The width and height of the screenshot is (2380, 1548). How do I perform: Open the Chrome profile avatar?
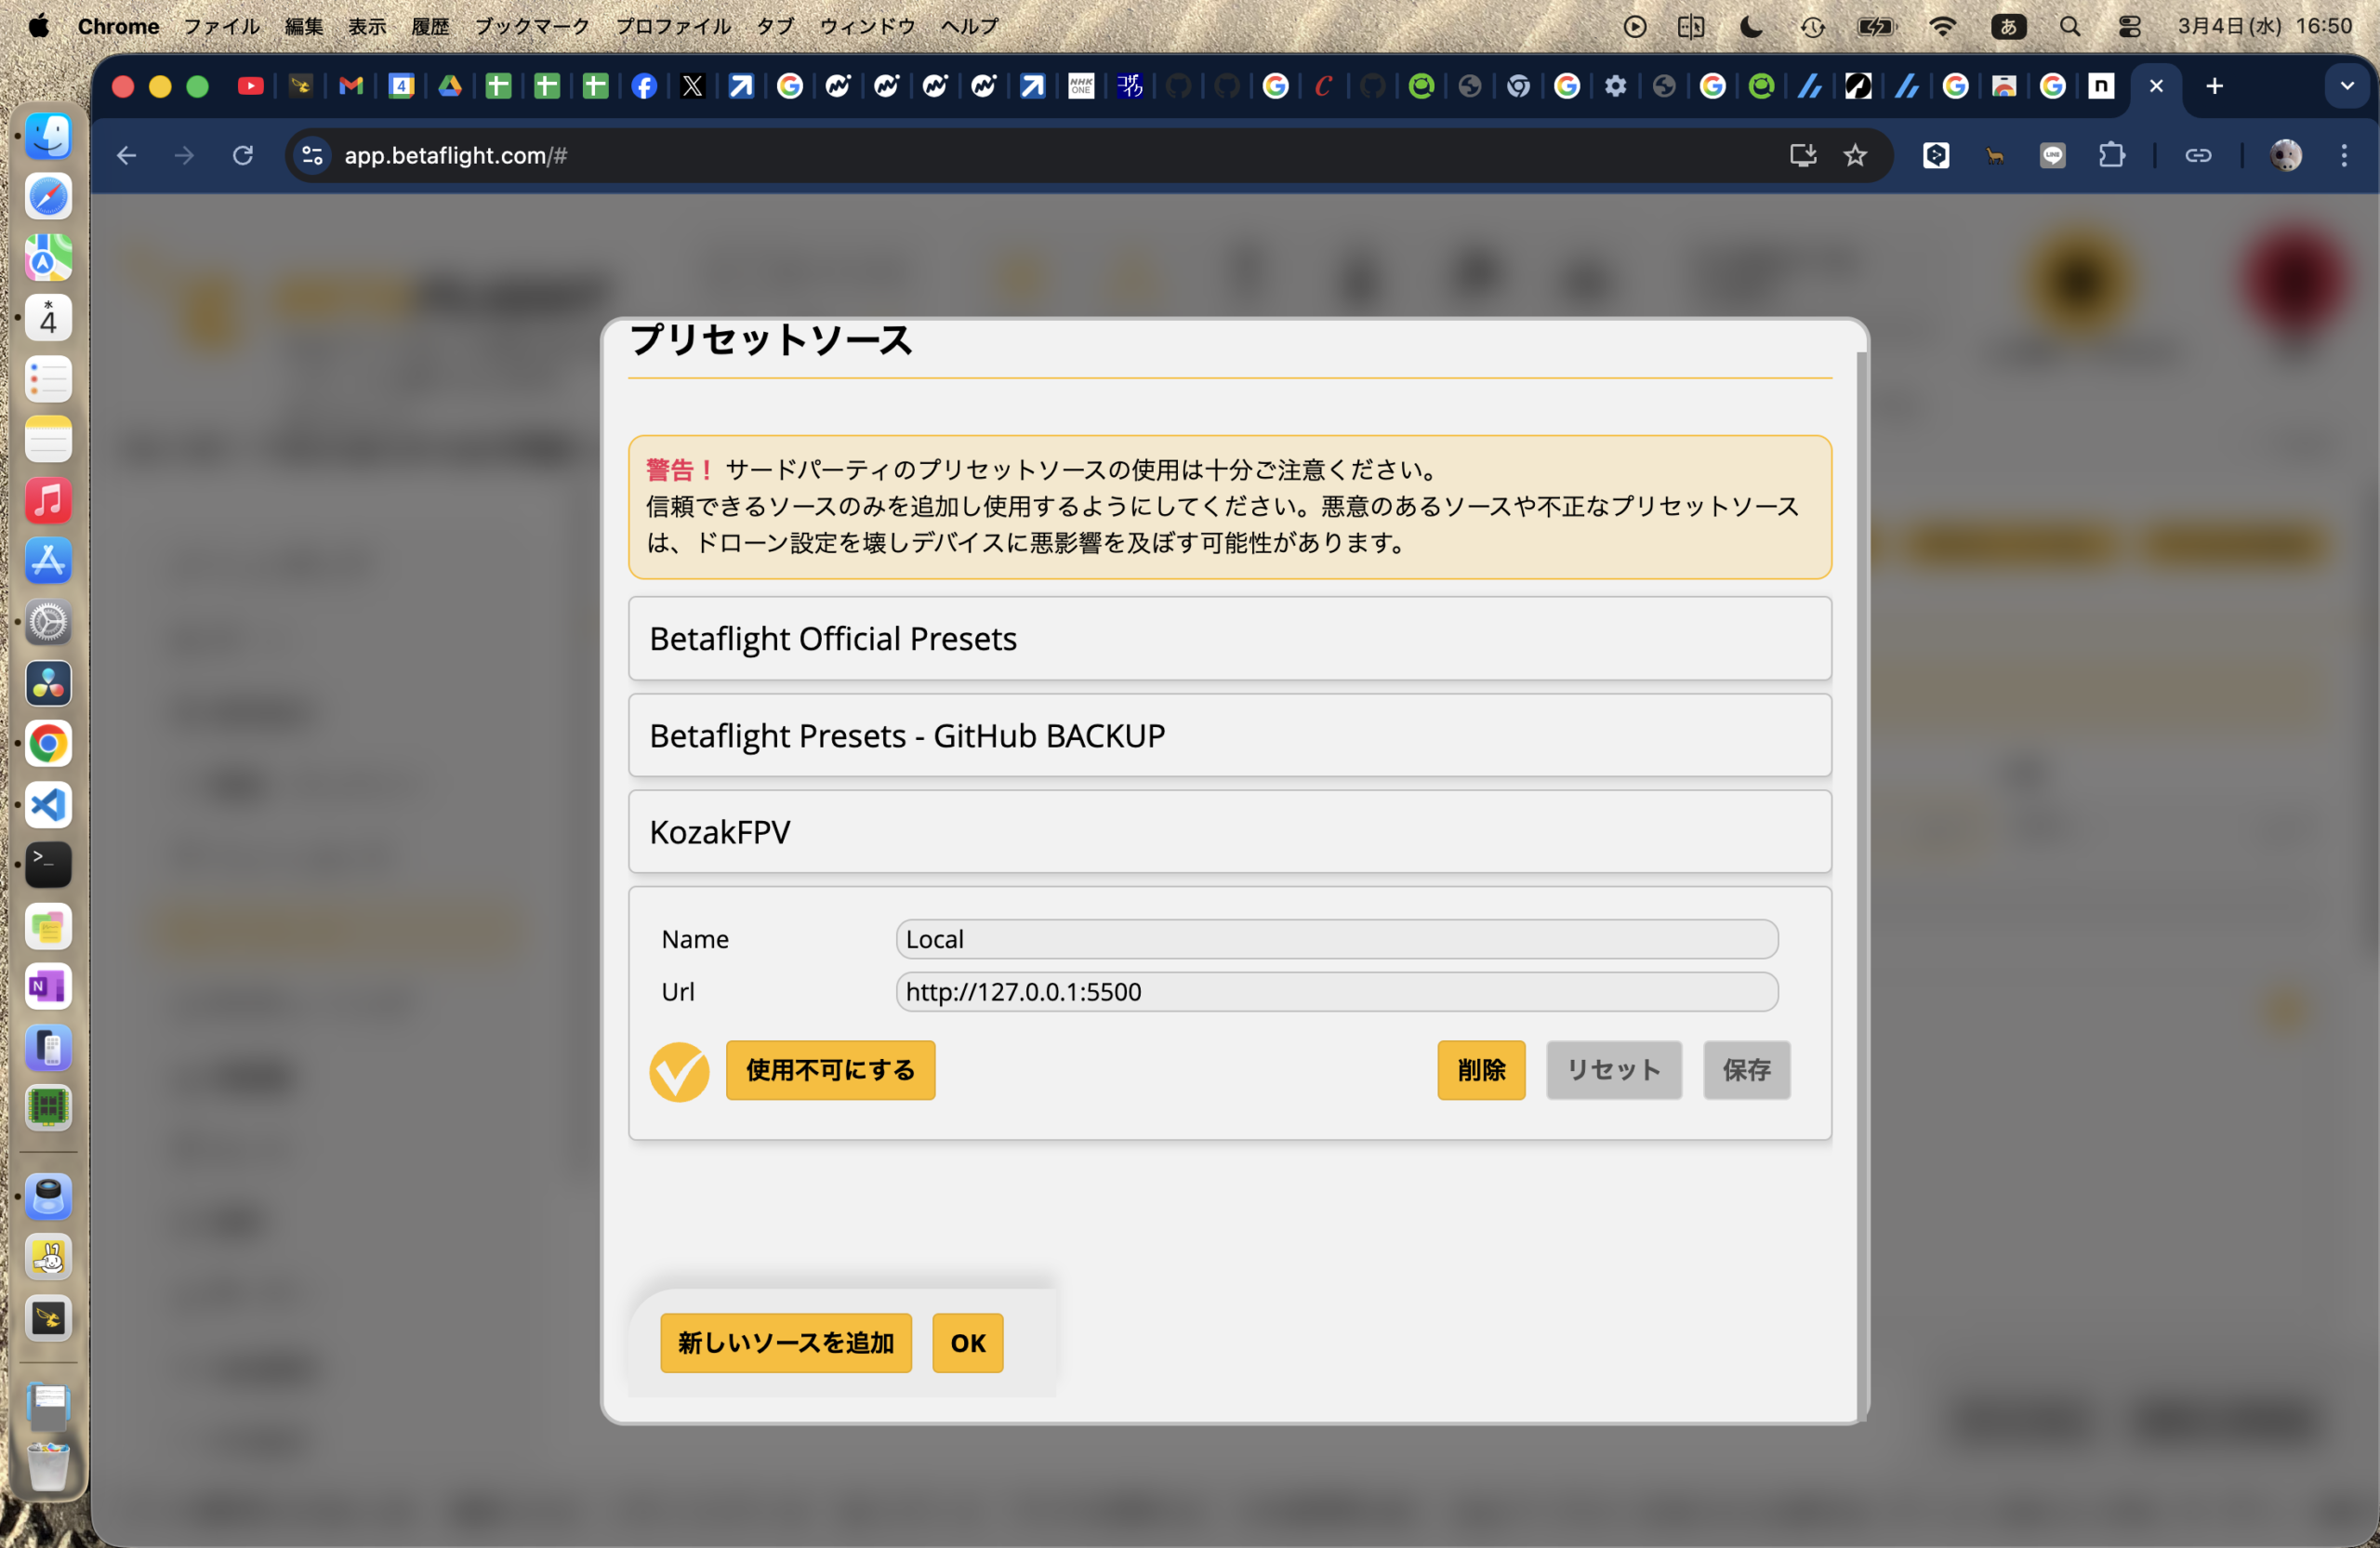coord(2285,156)
